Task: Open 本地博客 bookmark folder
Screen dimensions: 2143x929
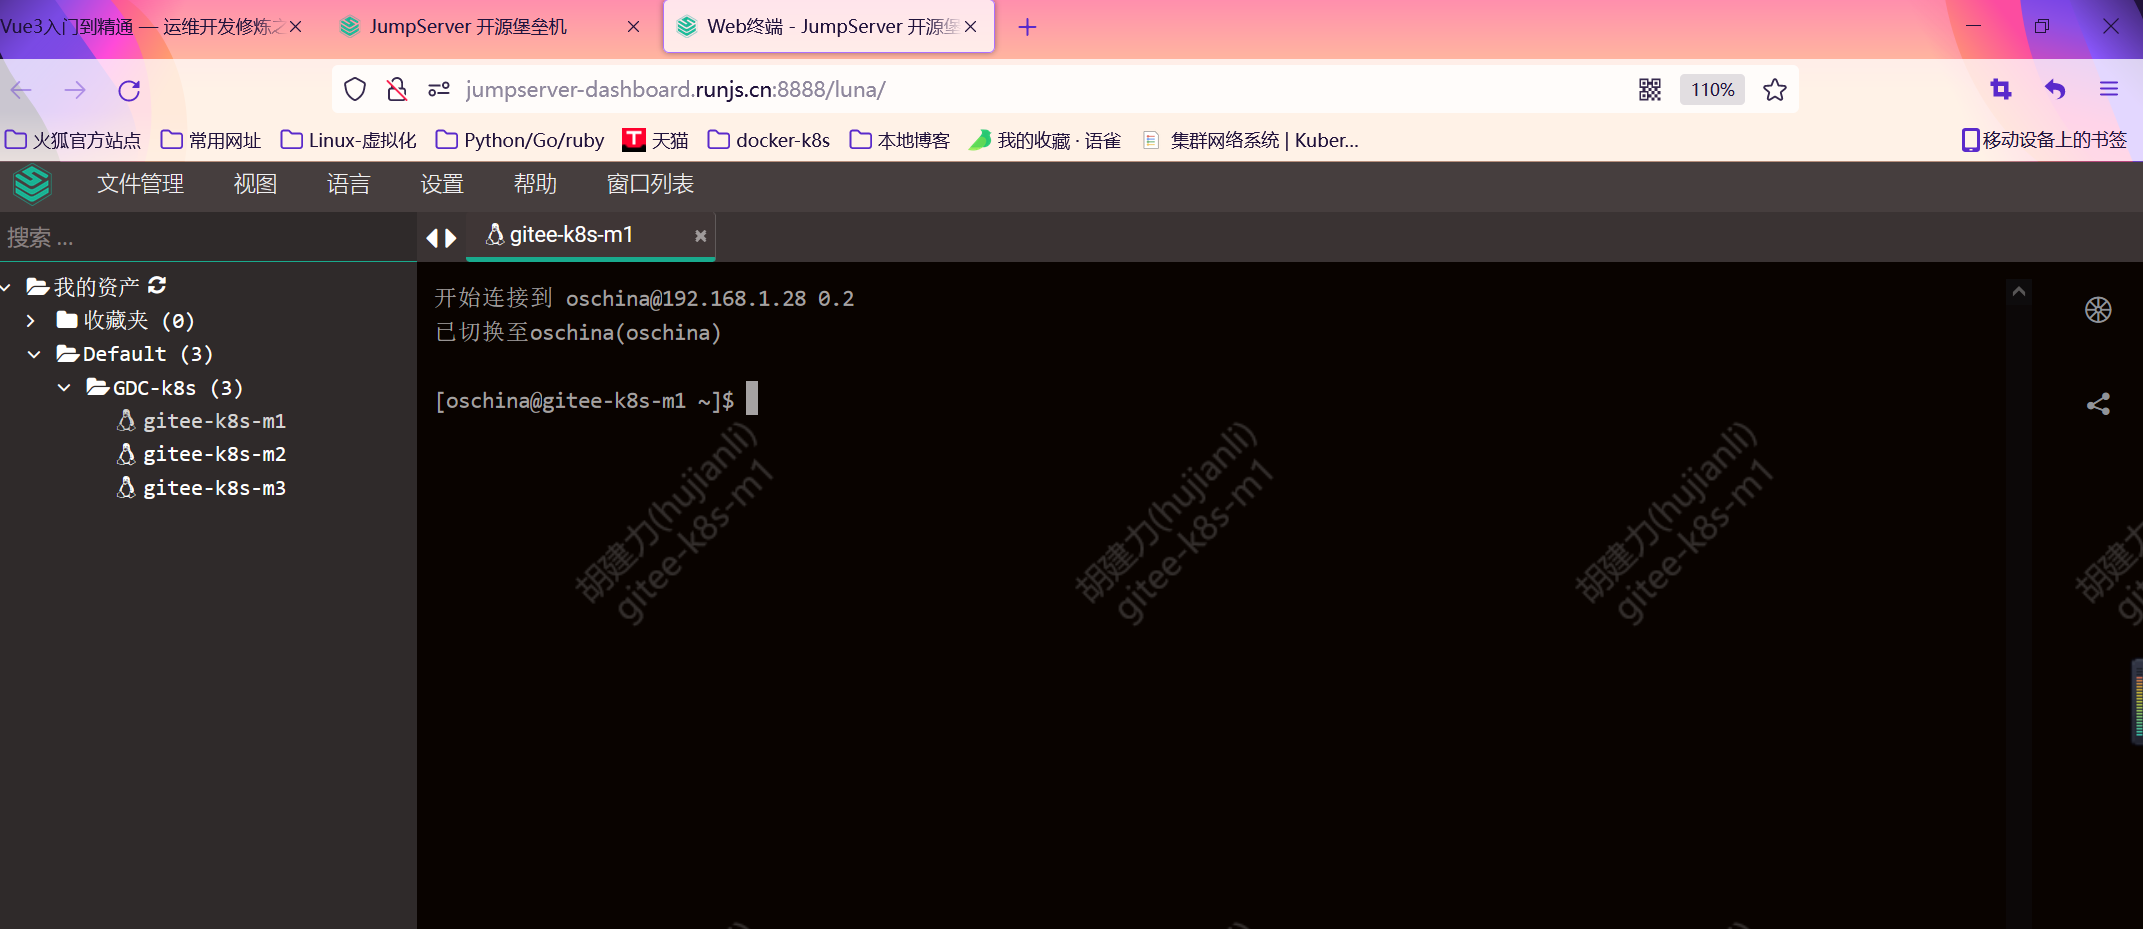Action: [x=899, y=140]
